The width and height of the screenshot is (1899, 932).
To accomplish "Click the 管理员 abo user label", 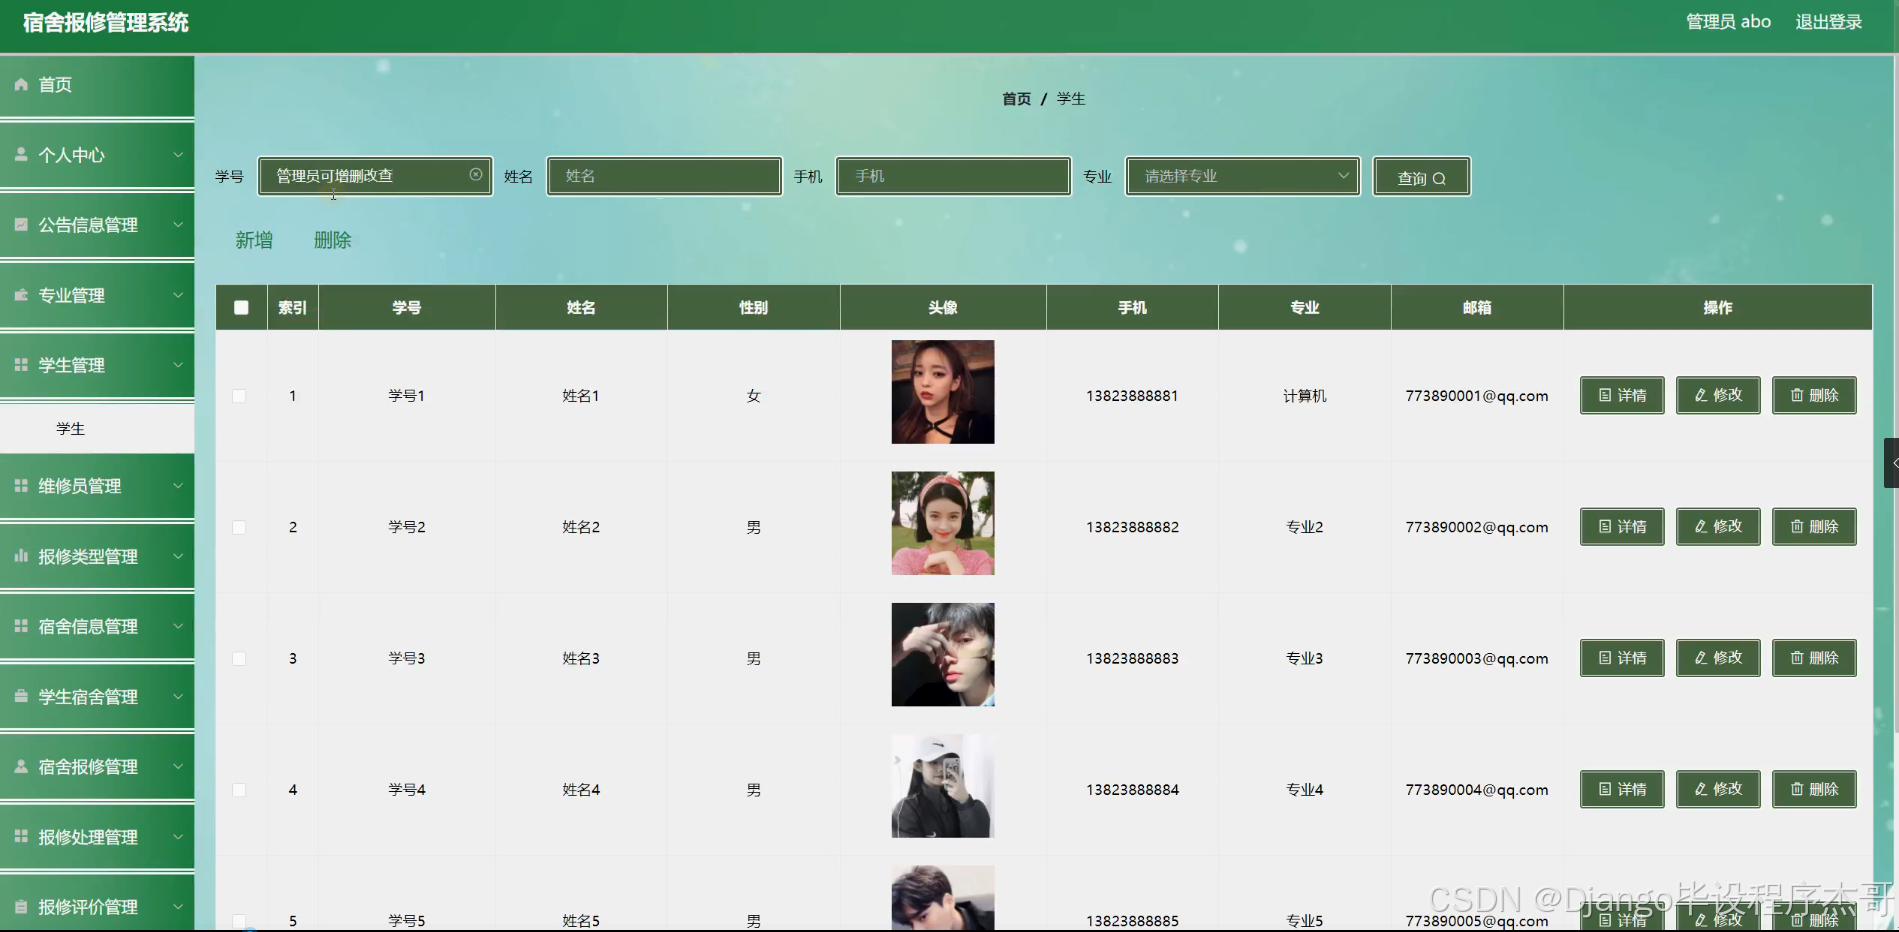I will (1728, 22).
